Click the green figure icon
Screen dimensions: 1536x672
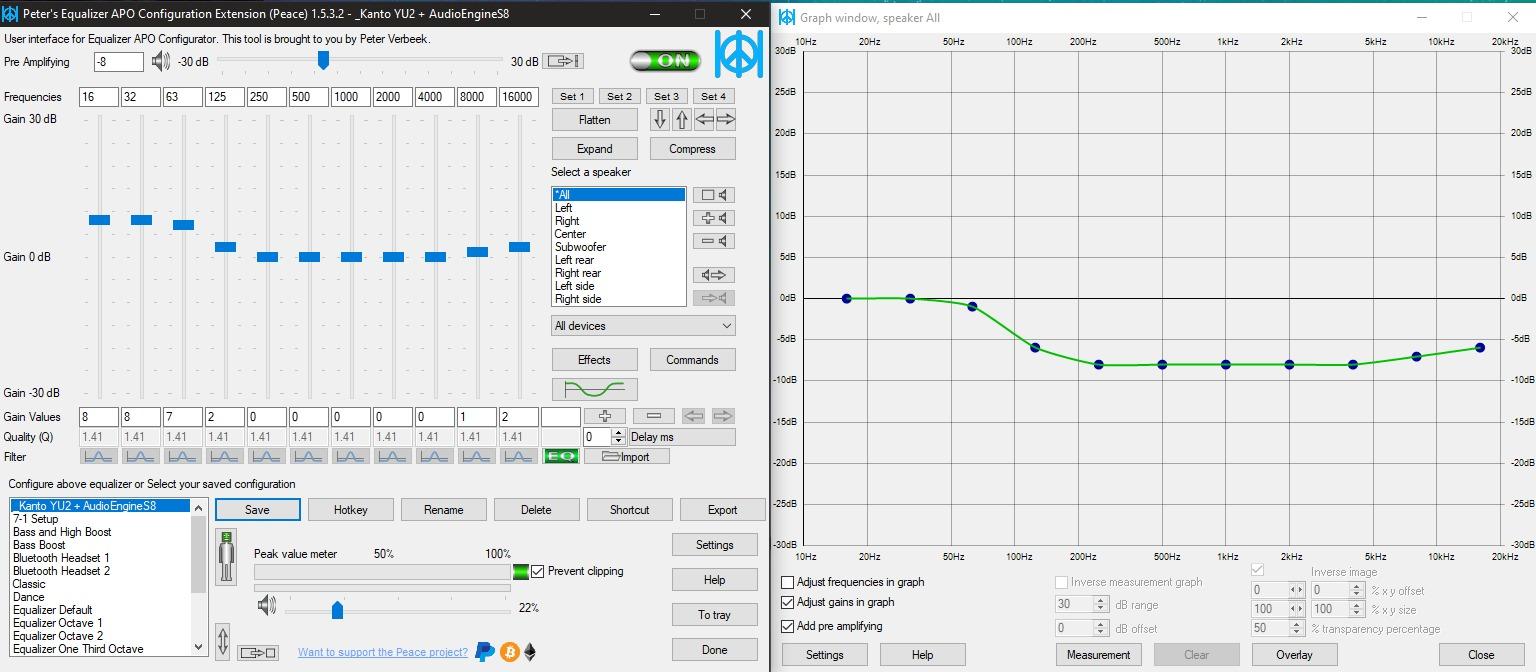point(227,557)
